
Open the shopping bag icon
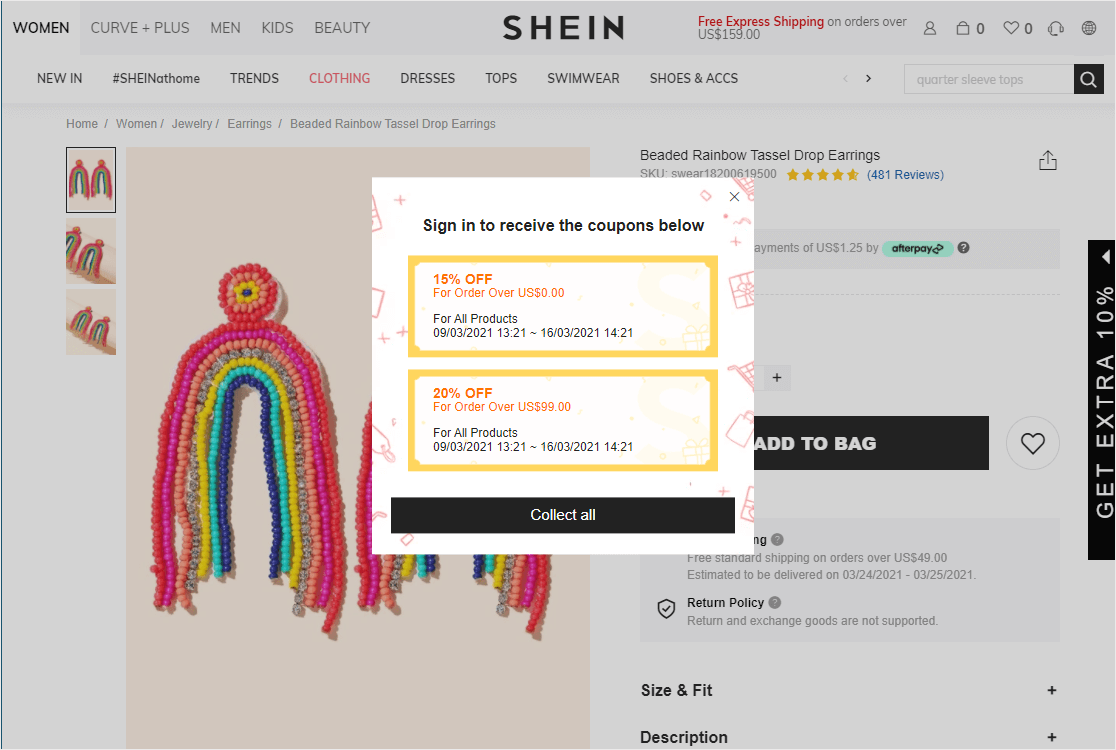[x=963, y=28]
